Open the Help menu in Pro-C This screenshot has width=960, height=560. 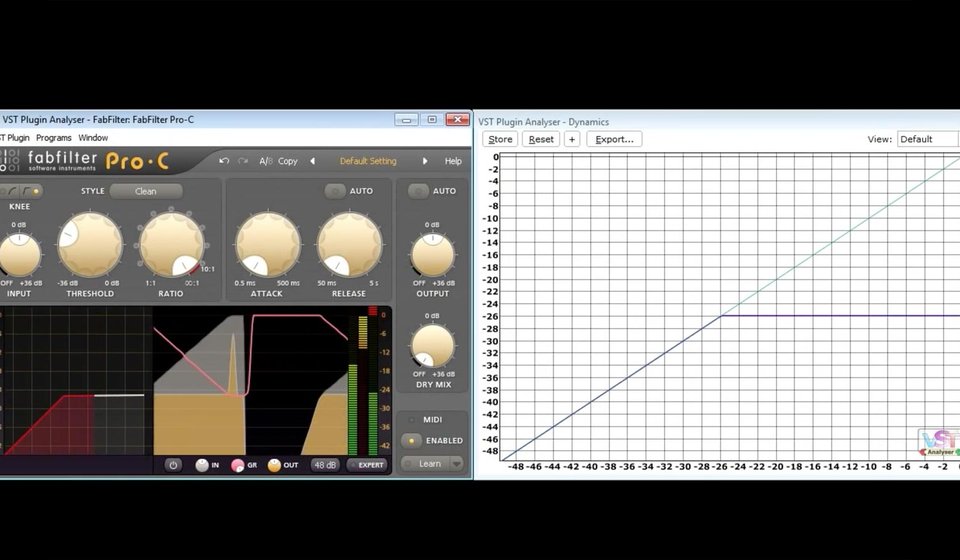pos(453,161)
